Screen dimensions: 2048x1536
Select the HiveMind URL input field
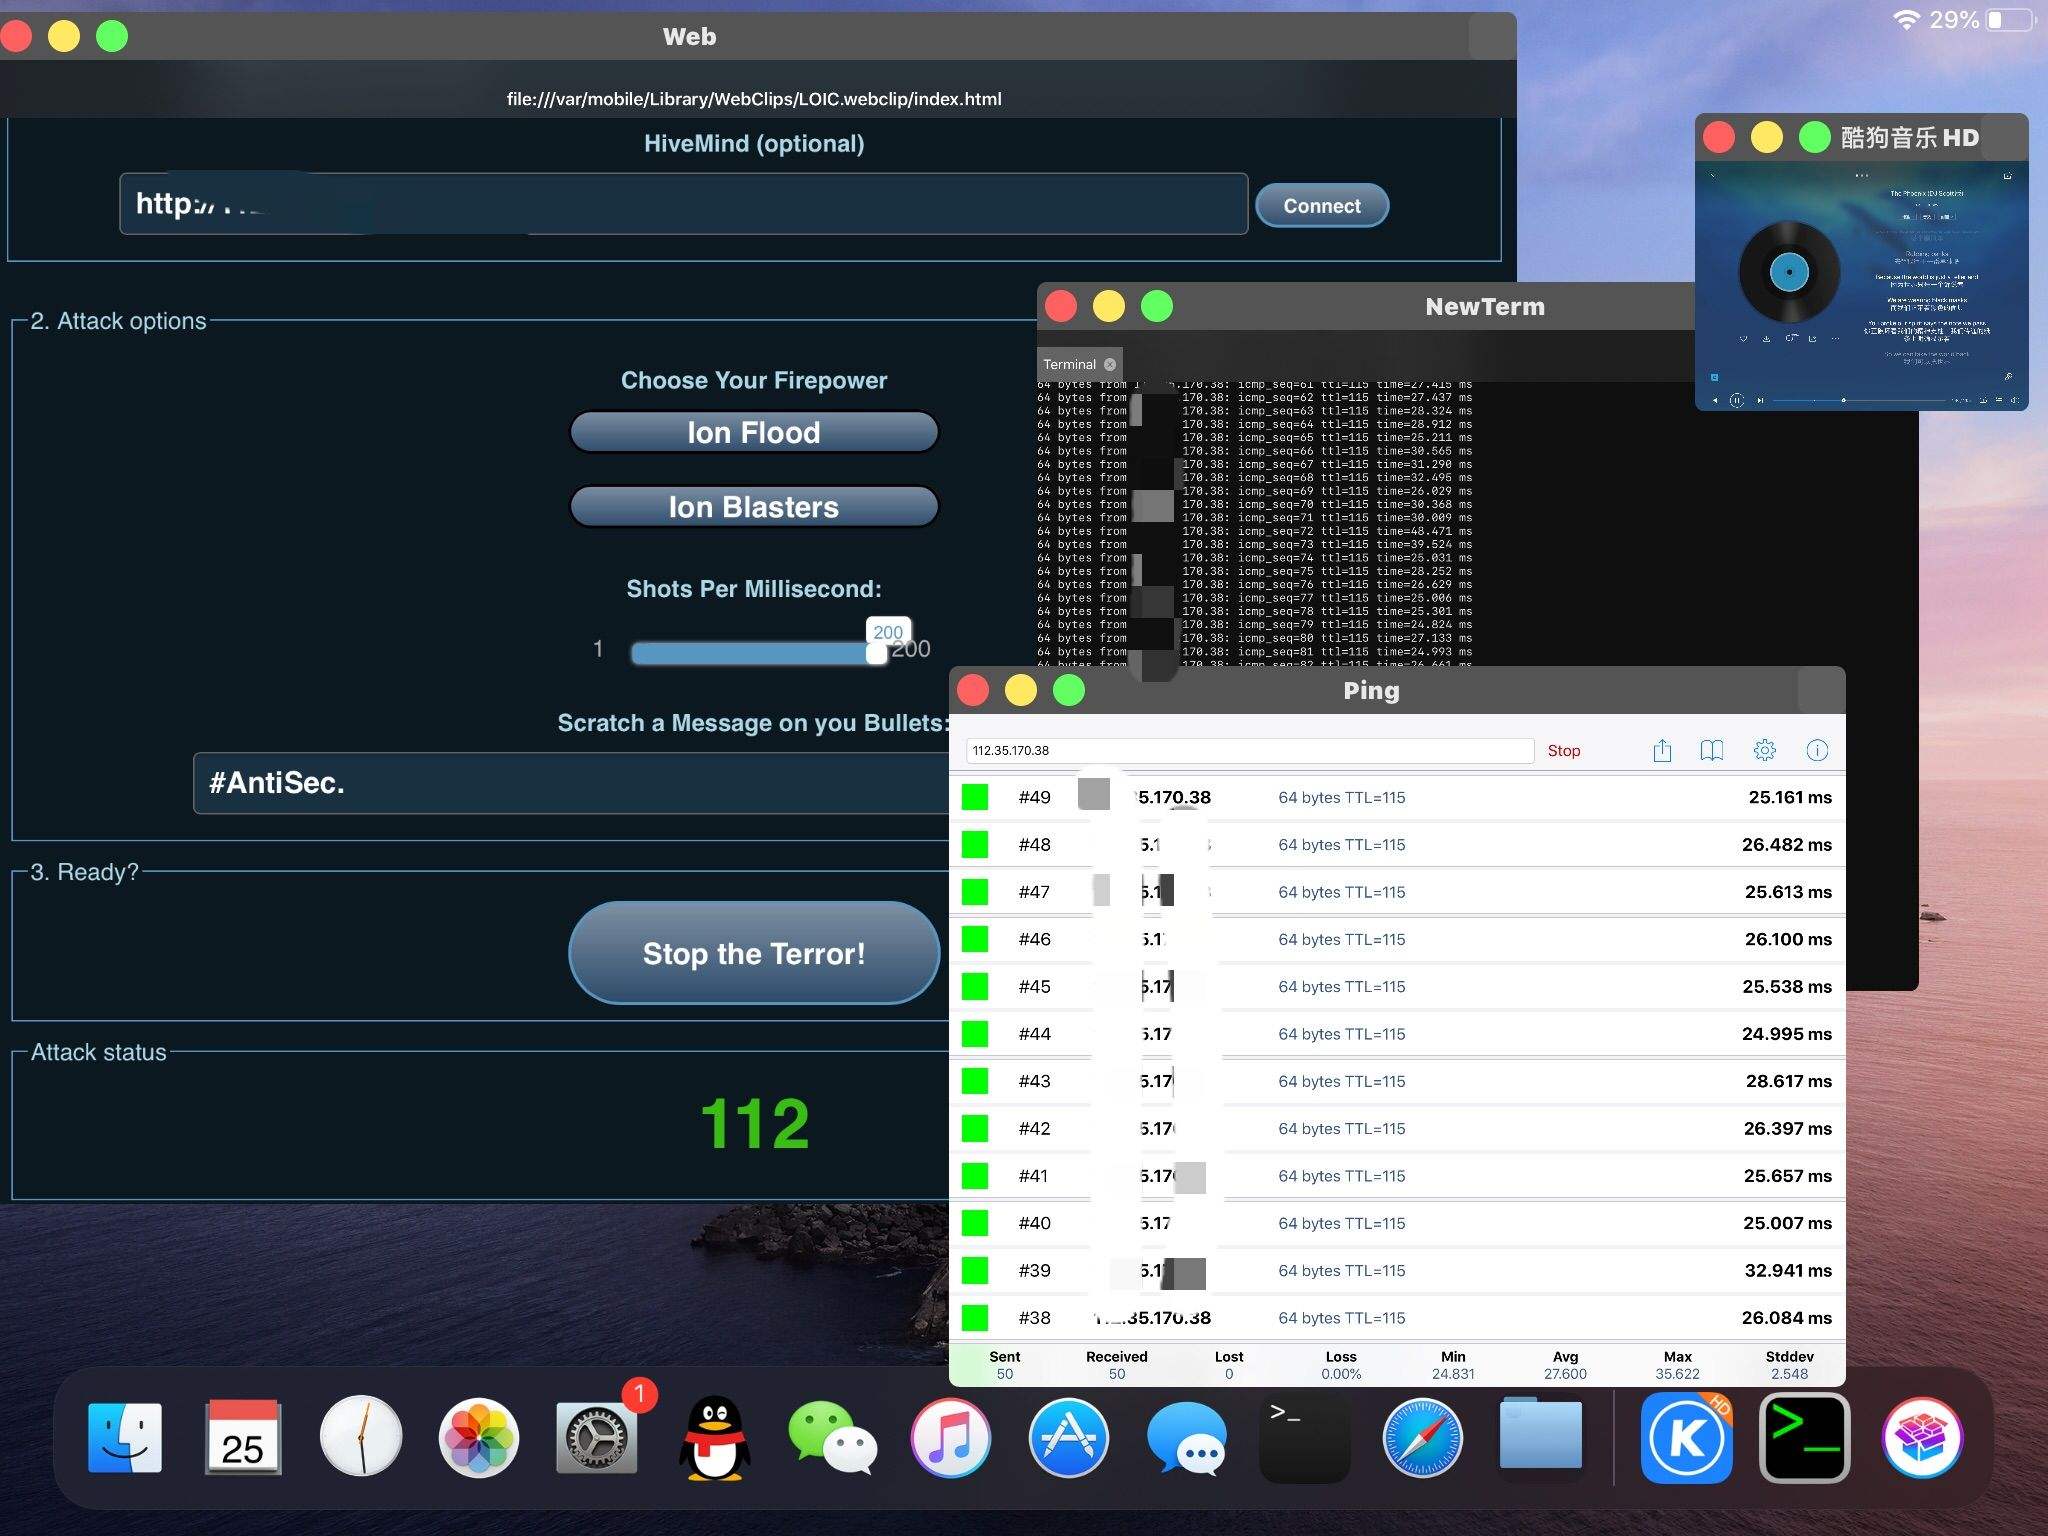683,204
